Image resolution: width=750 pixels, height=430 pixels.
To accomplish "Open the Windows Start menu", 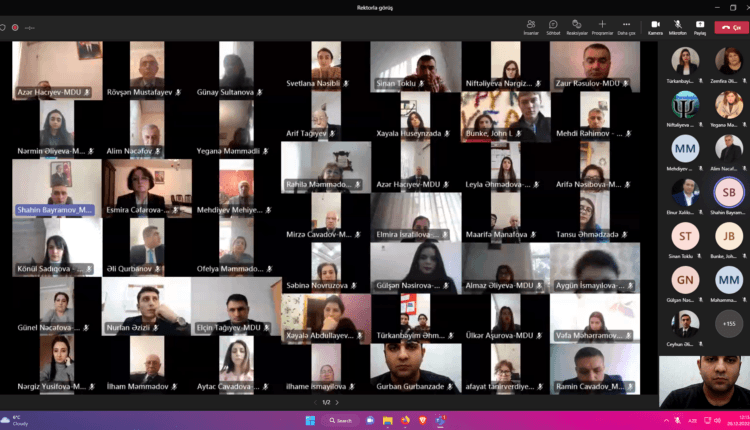I will click(309, 420).
